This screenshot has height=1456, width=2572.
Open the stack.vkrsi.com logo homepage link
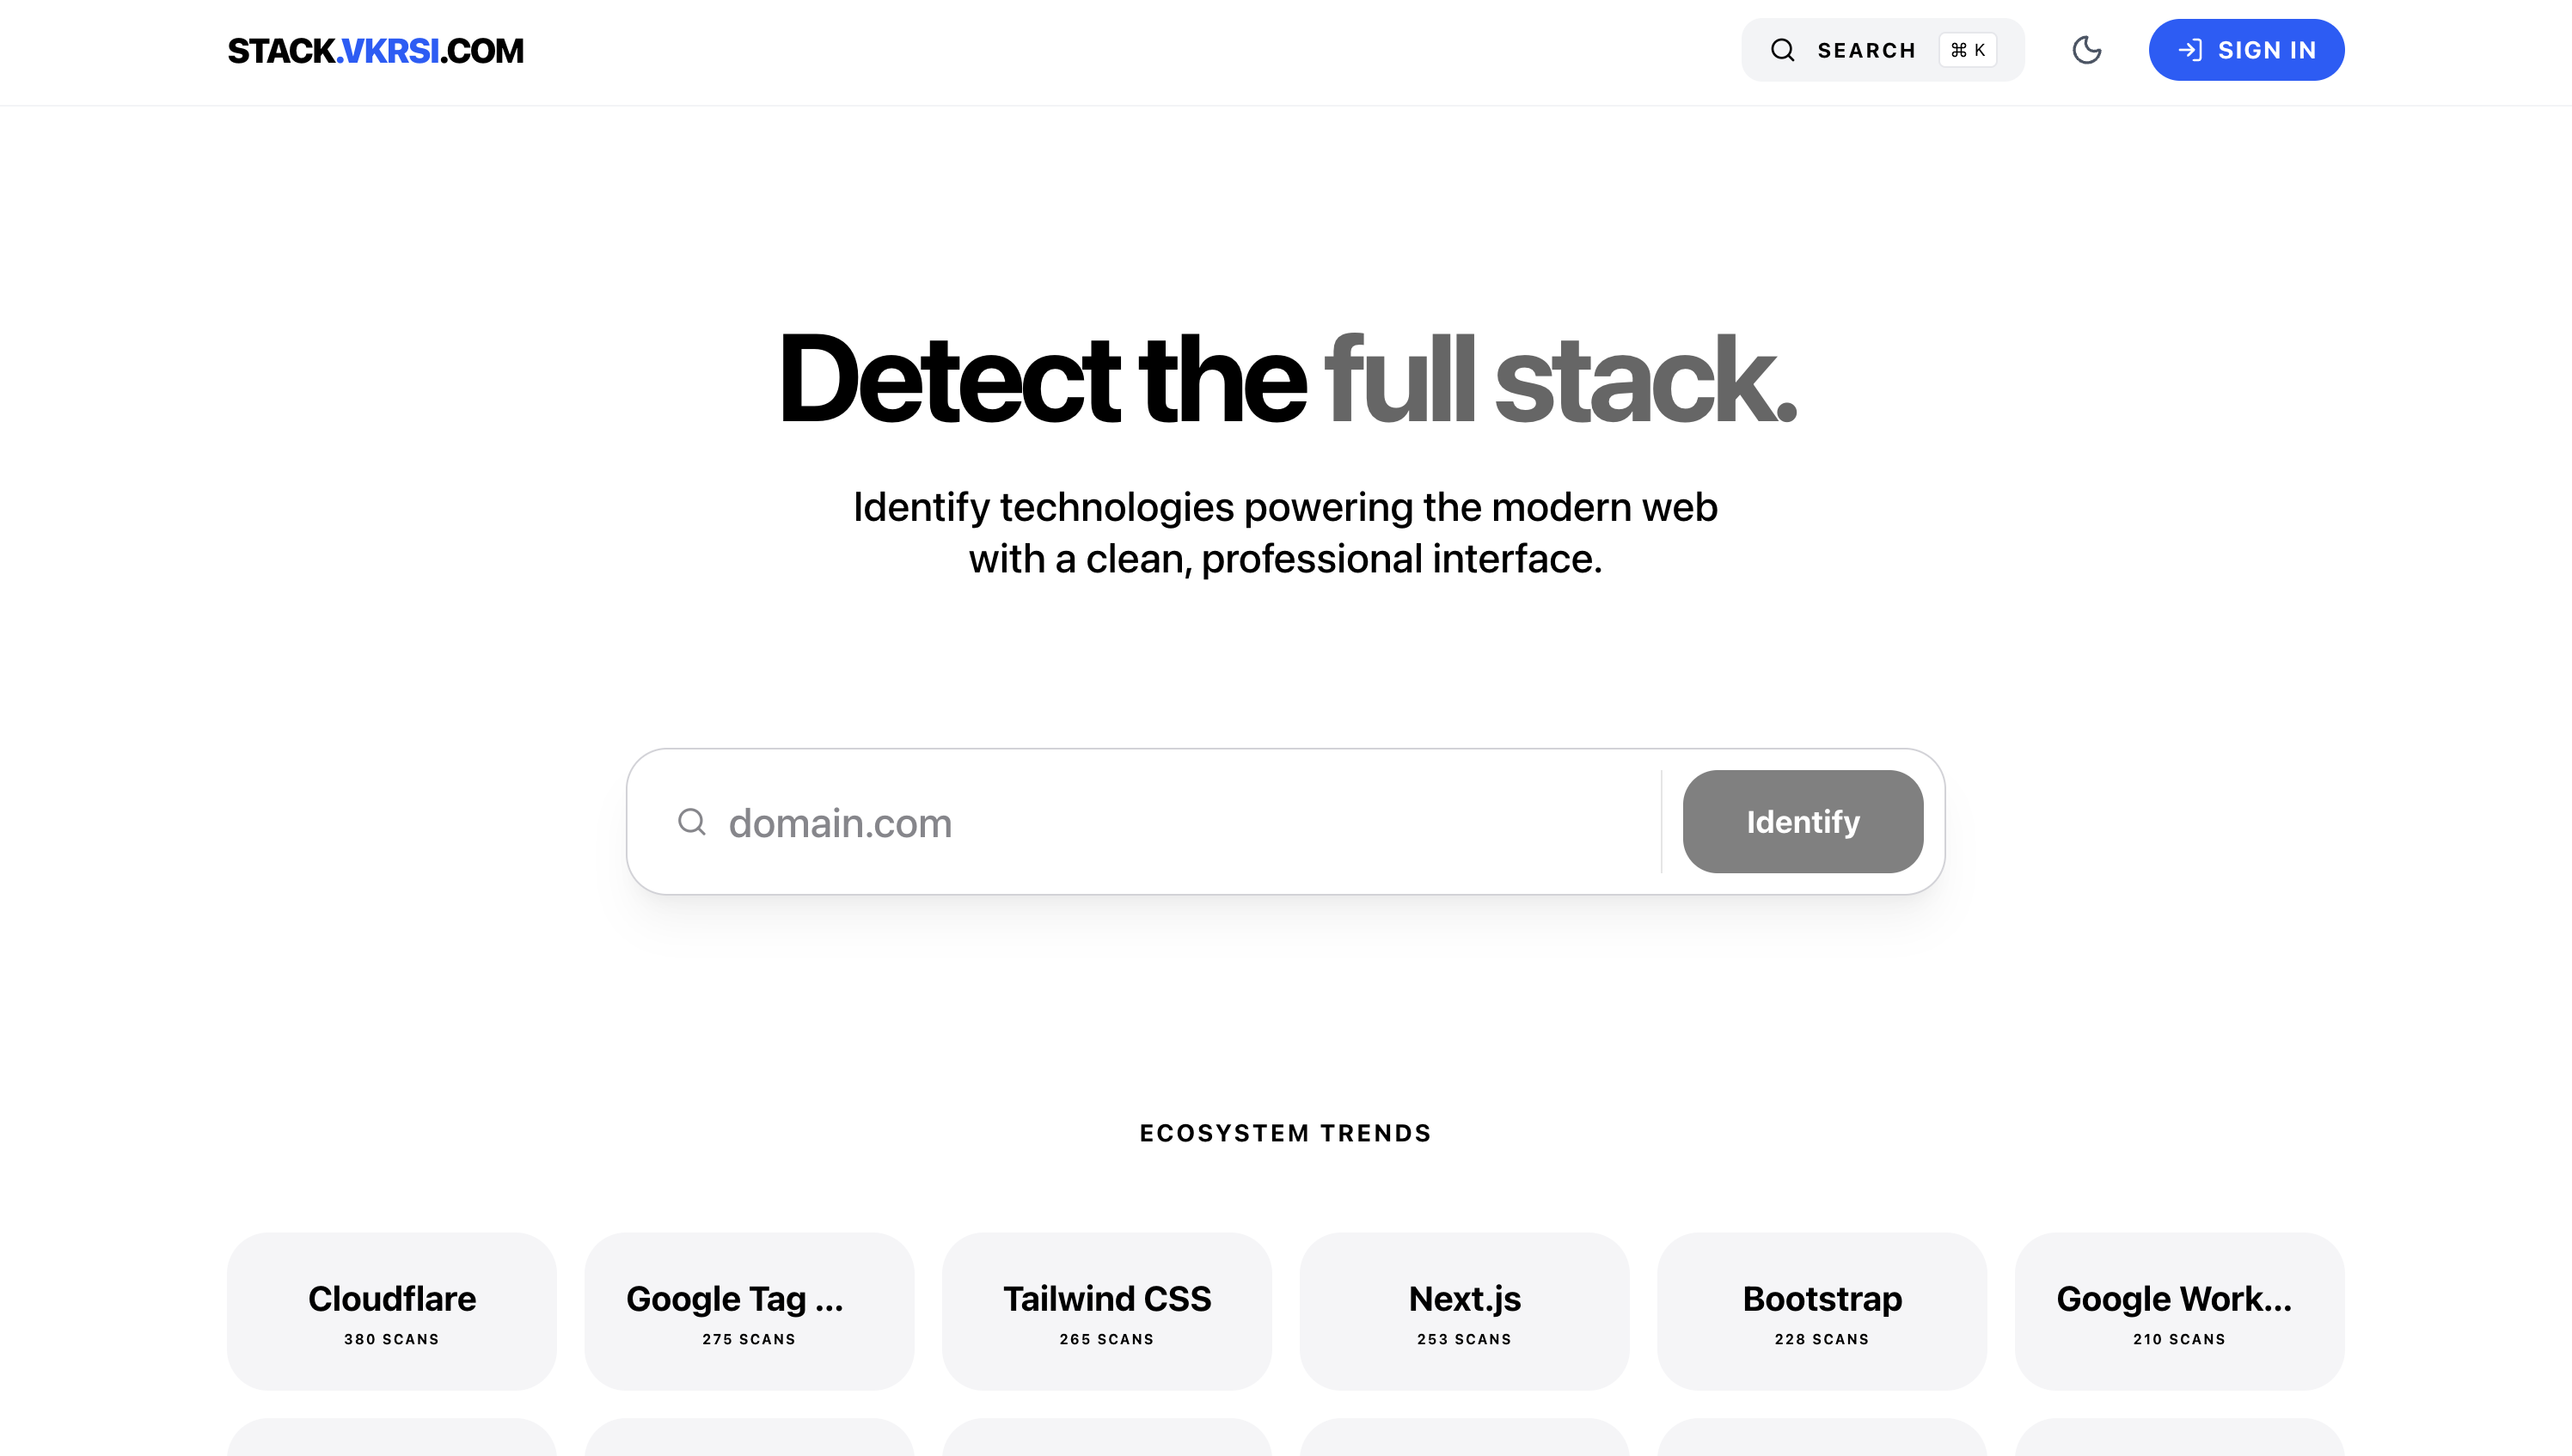pos(375,51)
